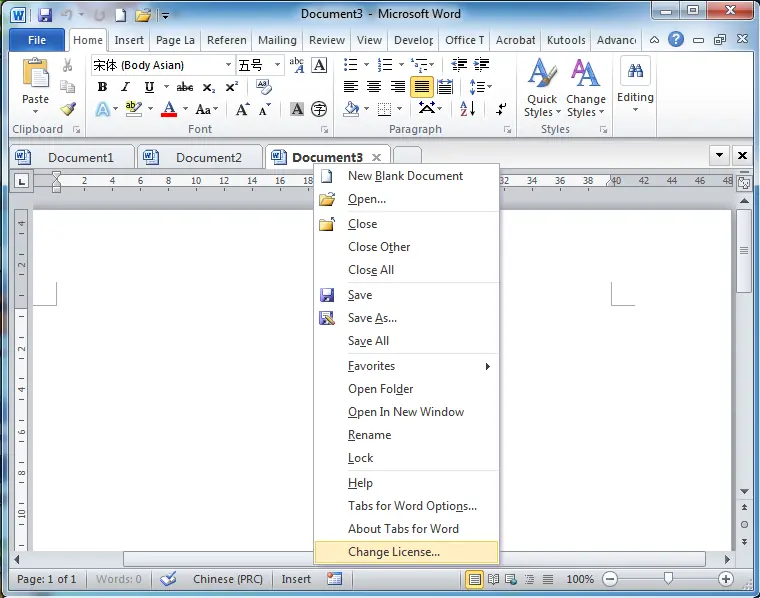The width and height of the screenshot is (760, 598).
Task: Center align text
Action: point(374,87)
